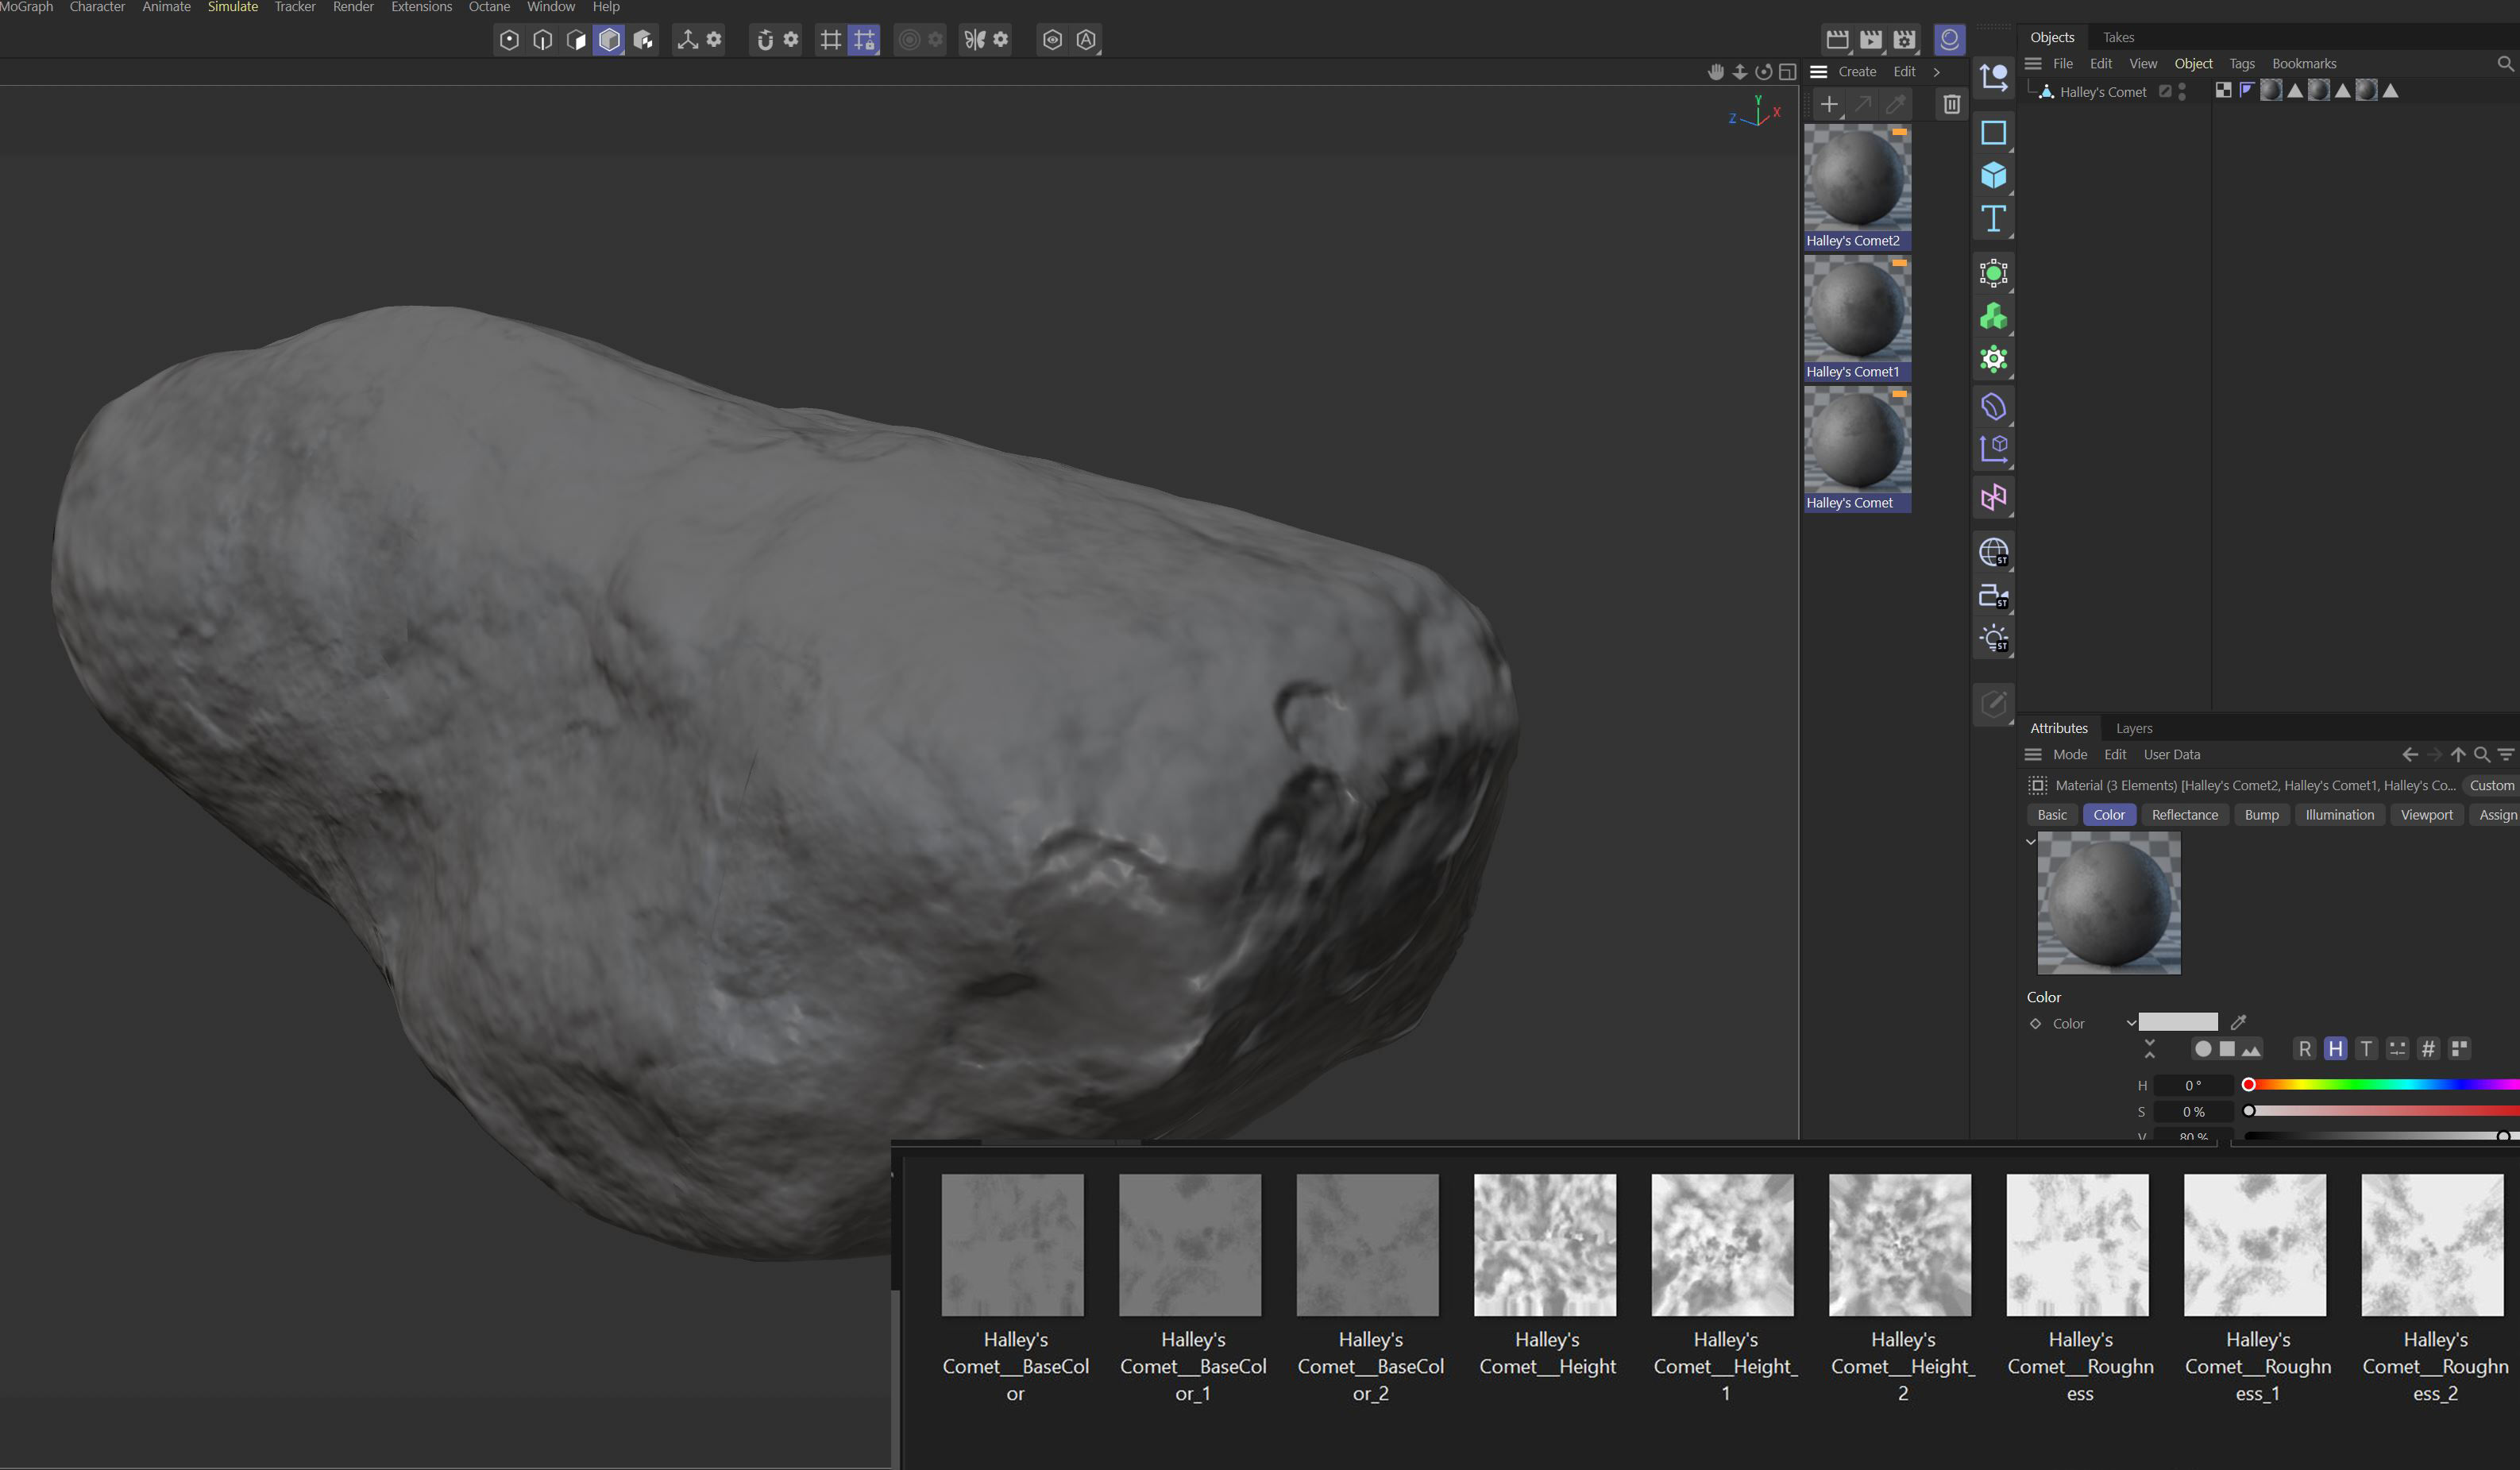
Task: Add green Cloner MoGraph icon
Action: tap(1993, 316)
